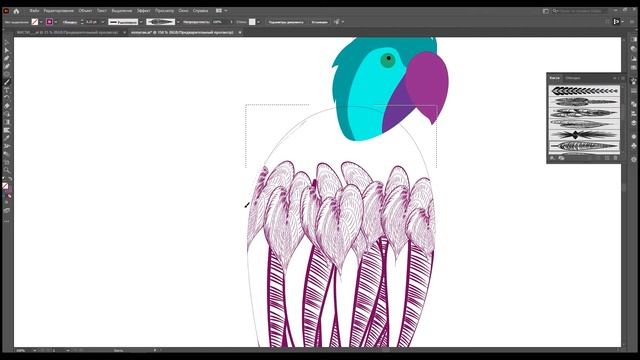Select the Rotate tool
Screen dimensions: 640x360
(x=7, y=98)
